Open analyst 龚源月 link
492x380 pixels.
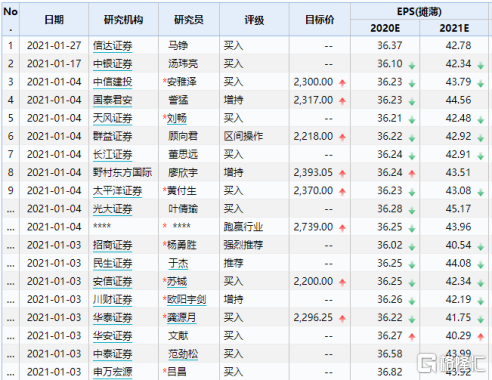coord(182,318)
